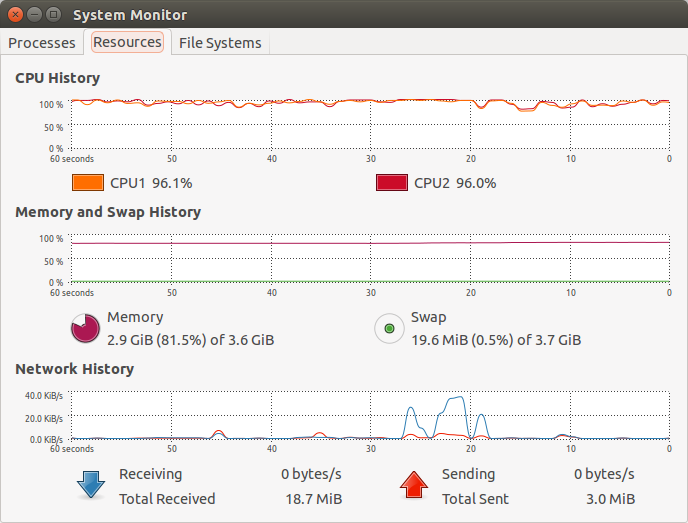This screenshot has height=523, width=688.
Task: Click the red Sending up-arrow icon
Action: [414, 484]
